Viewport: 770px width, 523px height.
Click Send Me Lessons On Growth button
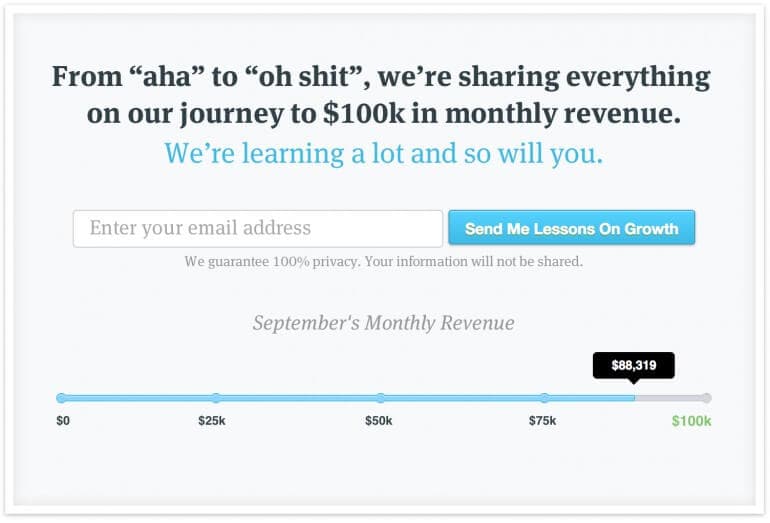point(572,228)
